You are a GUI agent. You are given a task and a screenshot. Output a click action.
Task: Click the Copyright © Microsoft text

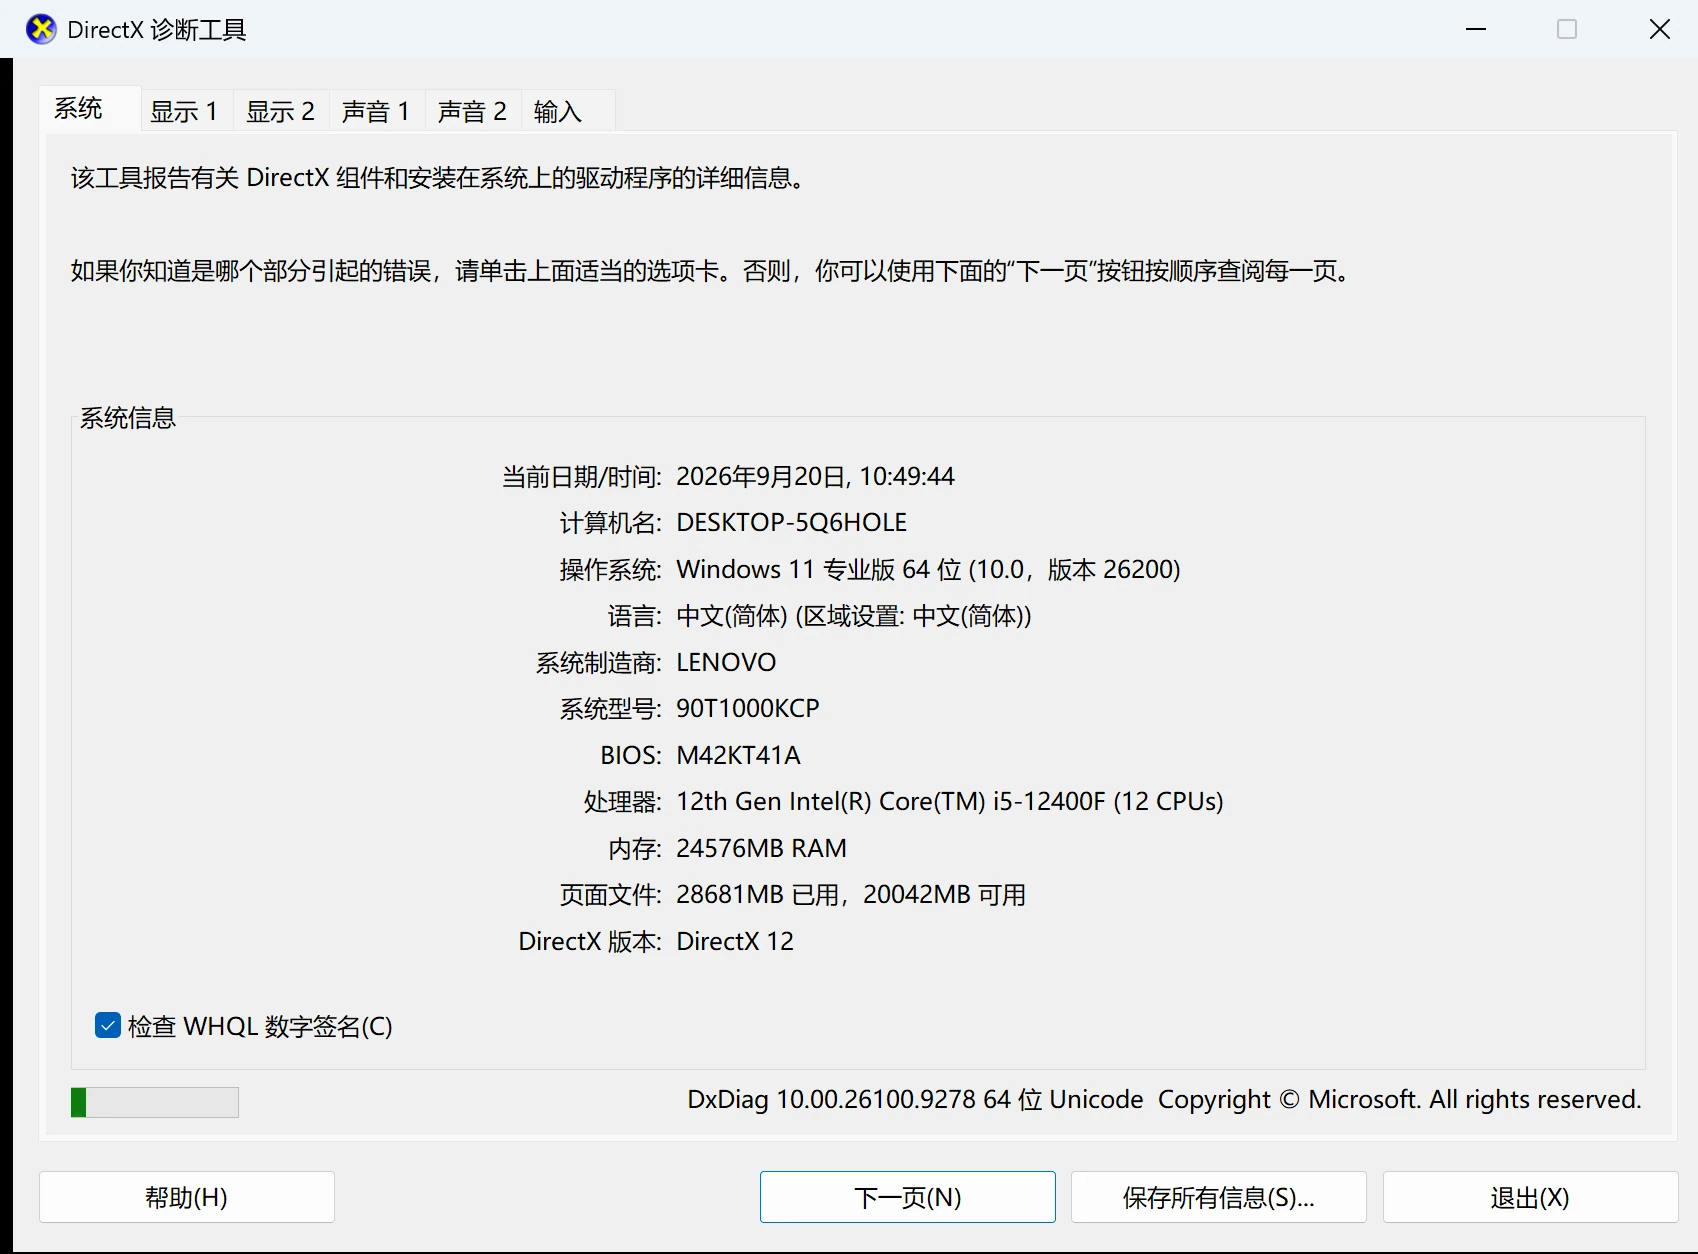[x=1400, y=1099]
